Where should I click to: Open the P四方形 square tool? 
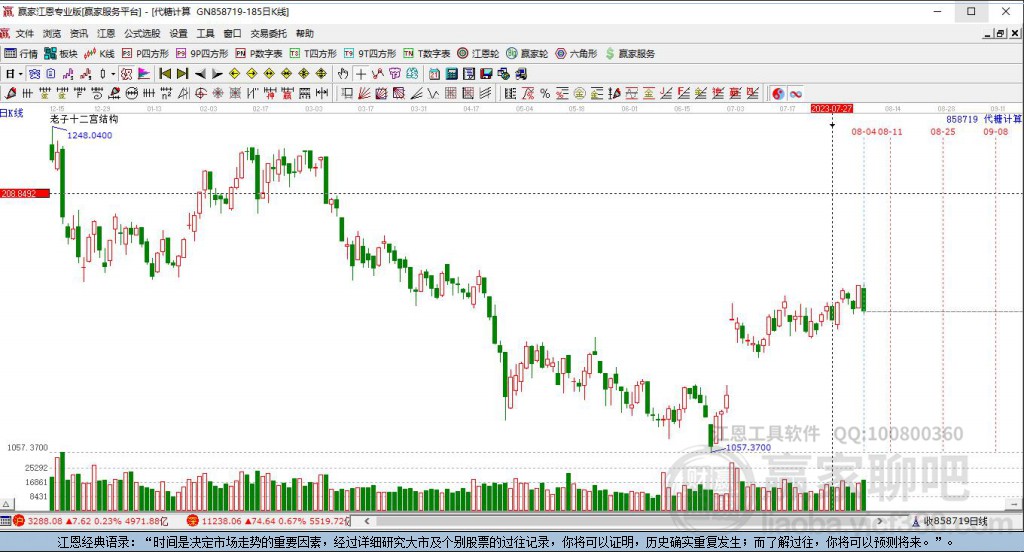(145, 54)
